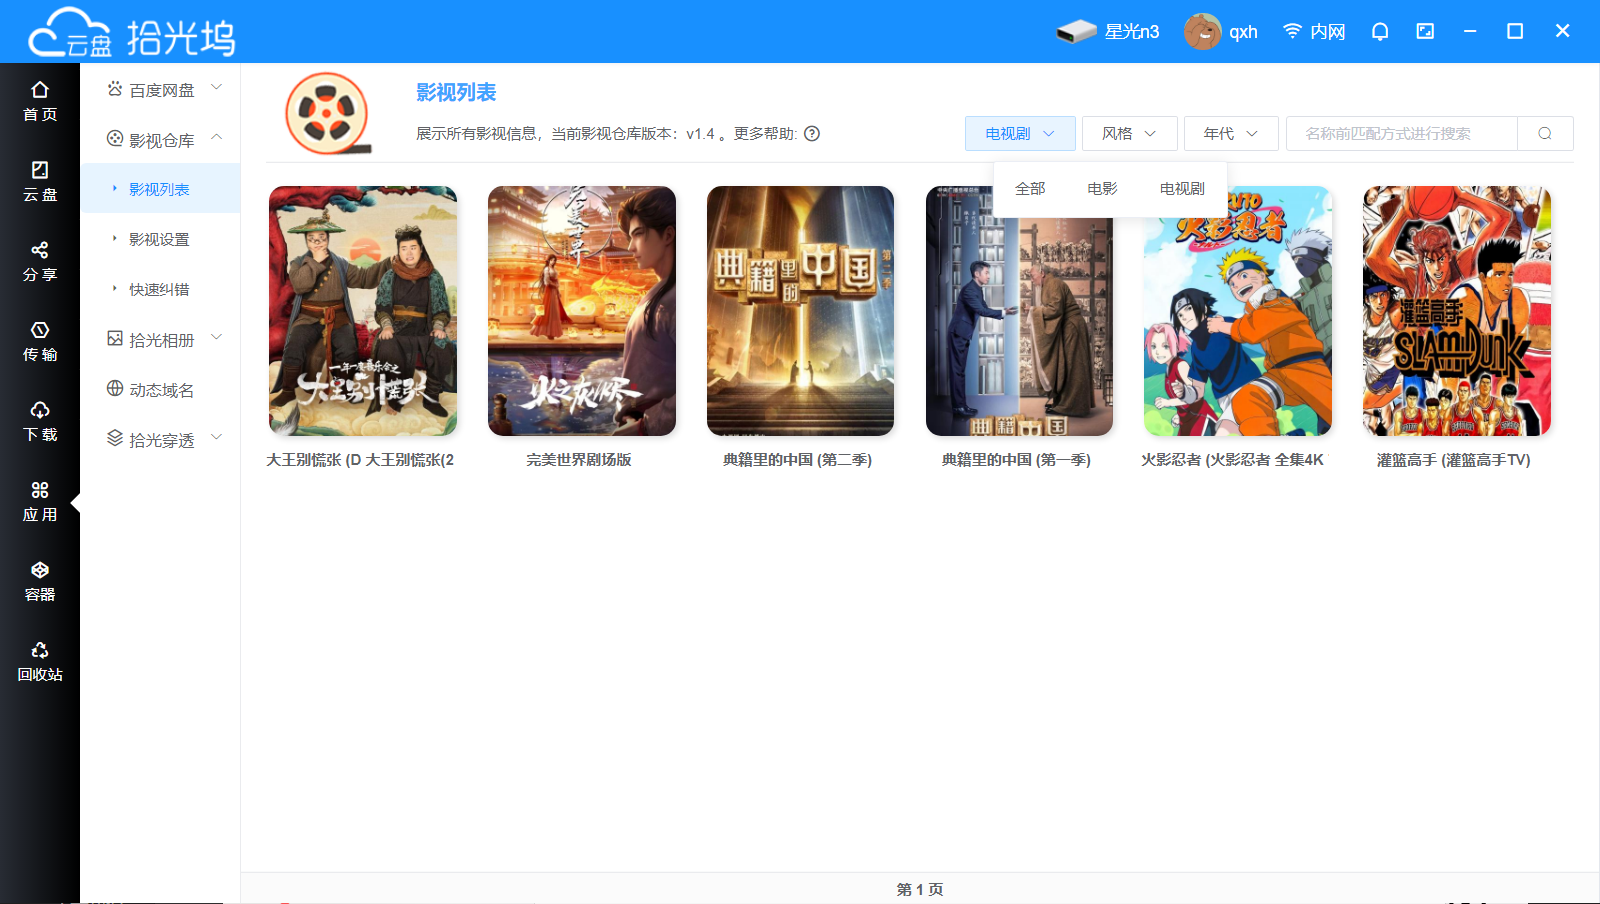Viewport: 1600px width, 904px height.
Task: Select the 星光n3 device icon
Action: coord(1077,31)
